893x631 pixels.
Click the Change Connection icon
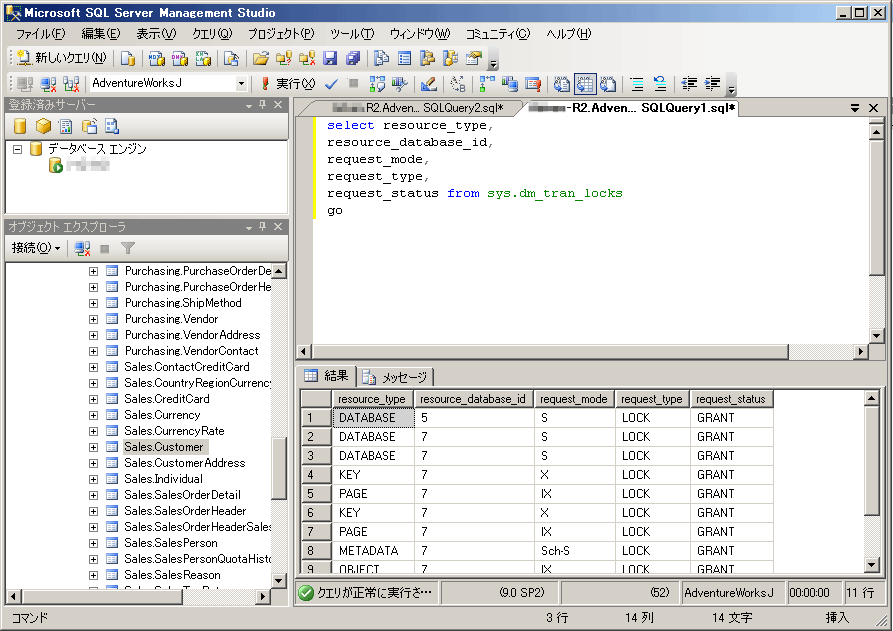click(x=71, y=84)
